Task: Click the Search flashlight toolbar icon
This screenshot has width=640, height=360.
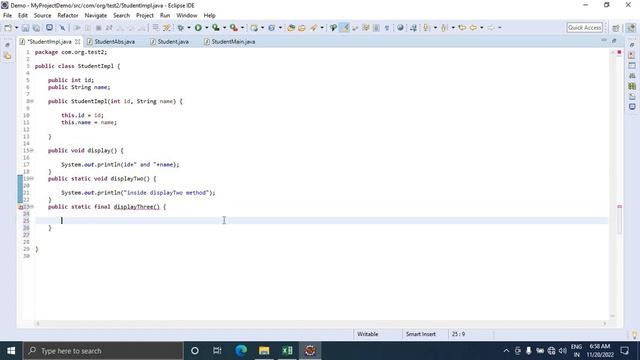Action: tap(313, 28)
